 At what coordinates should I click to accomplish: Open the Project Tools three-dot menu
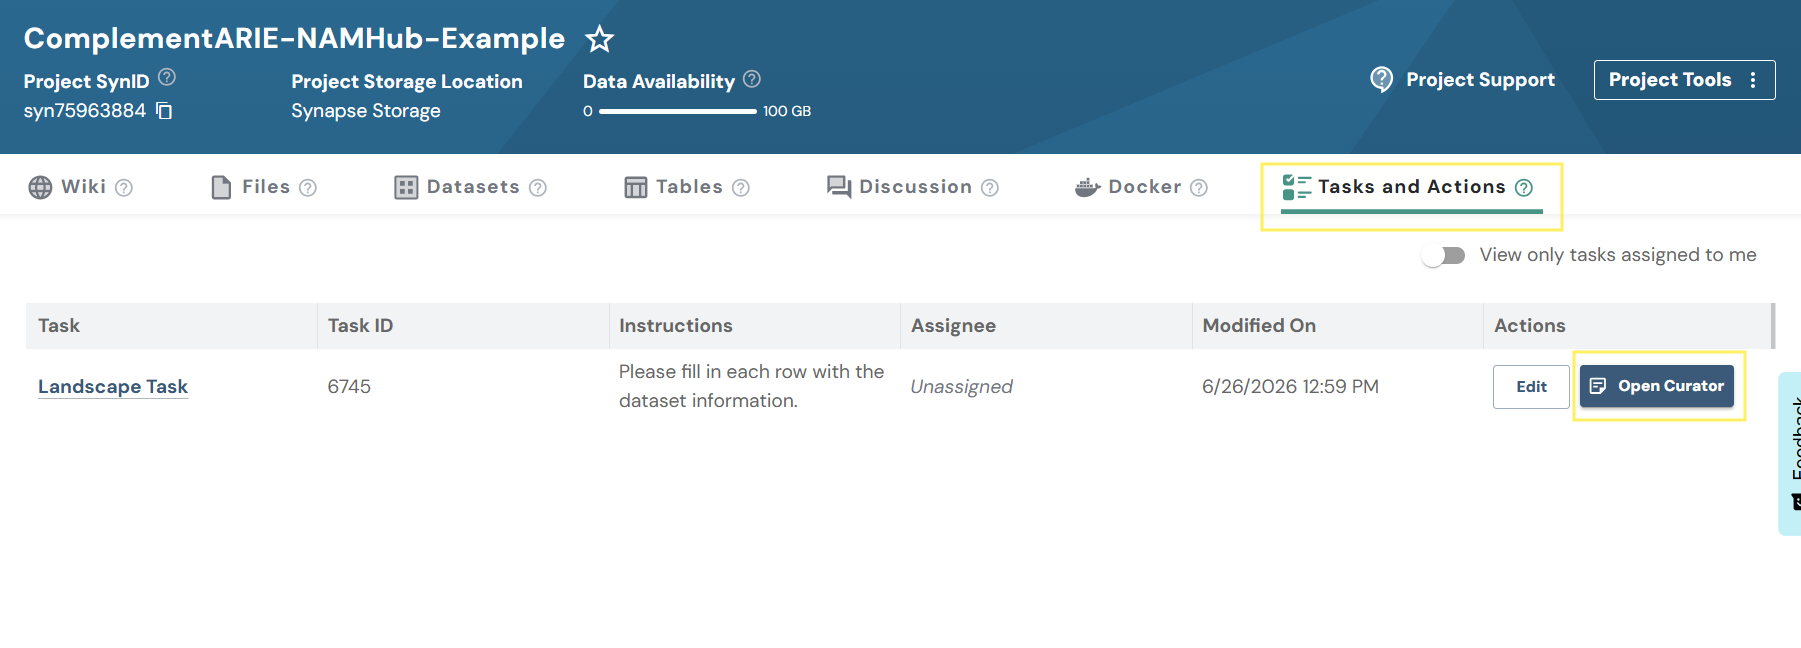(x=1753, y=80)
